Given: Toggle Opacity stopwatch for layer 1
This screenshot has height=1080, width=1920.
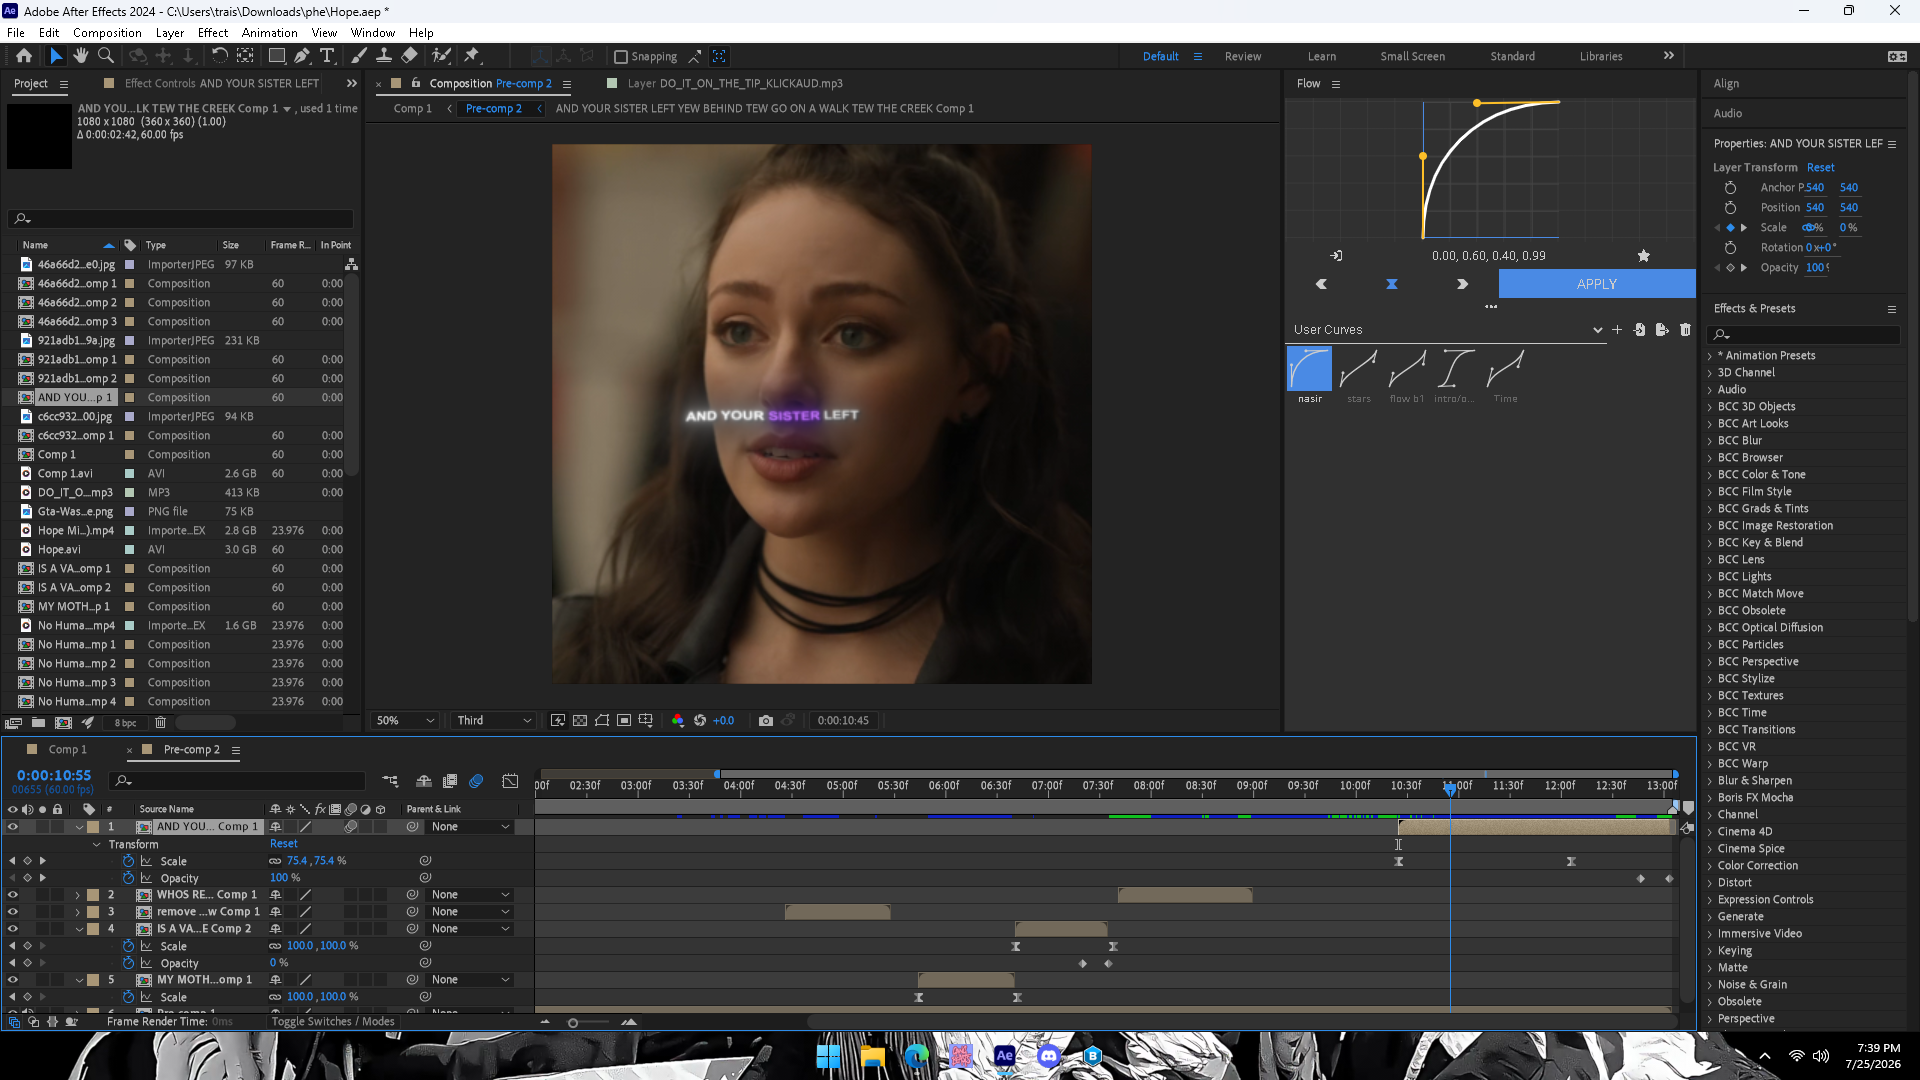Looking at the screenshot, I should [x=128, y=878].
